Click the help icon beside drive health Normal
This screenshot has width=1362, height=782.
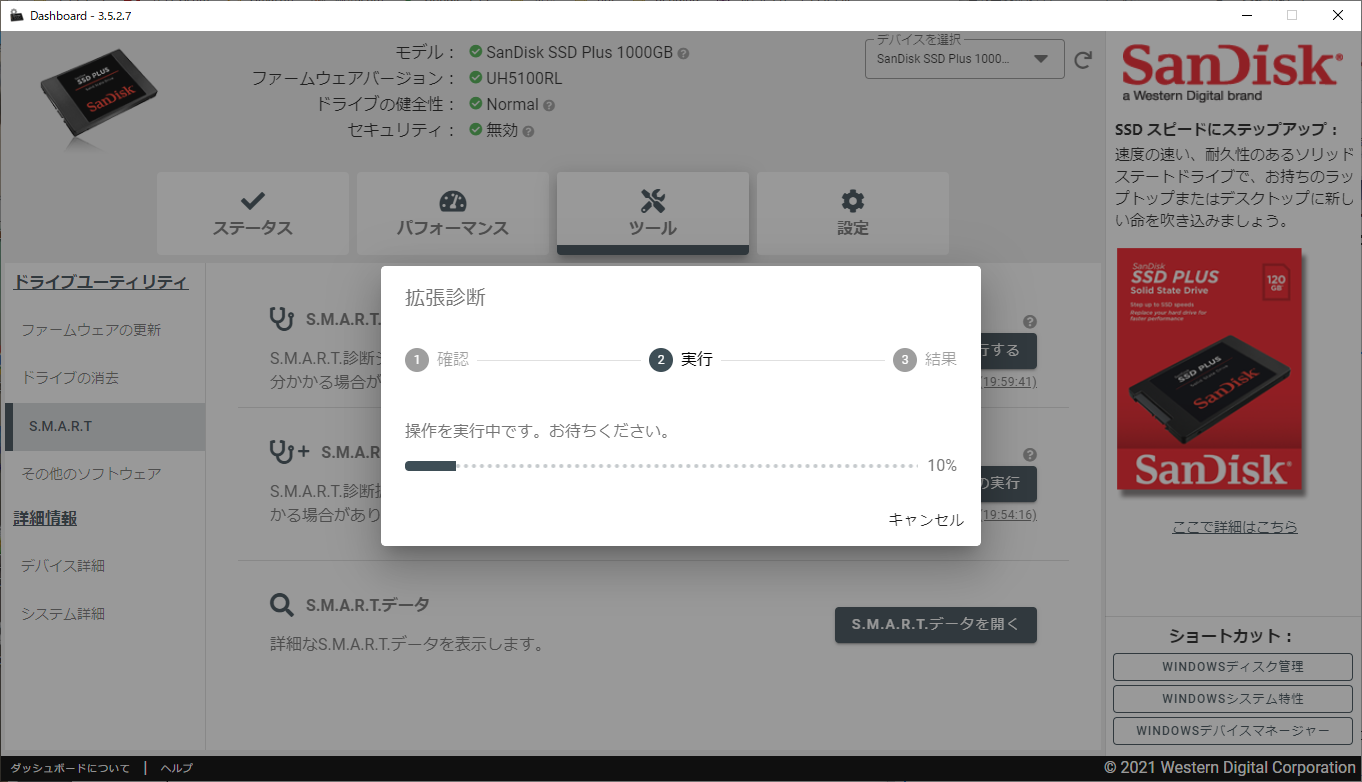(x=549, y=105)
